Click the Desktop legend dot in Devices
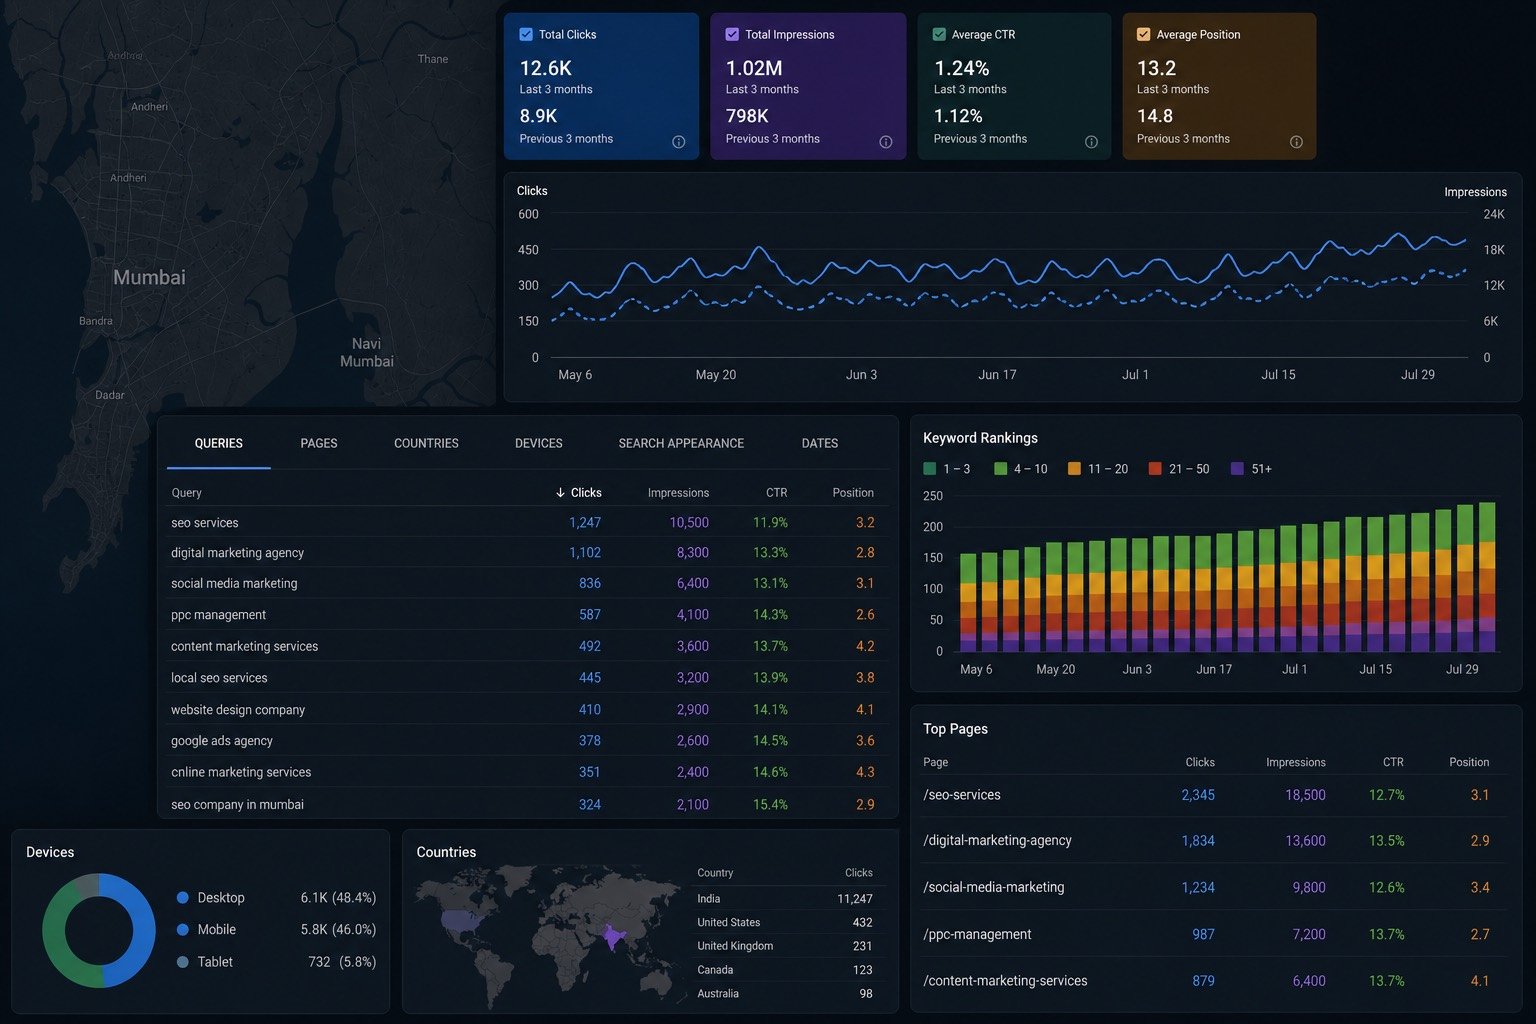The image size is (1536, 1024). [x=182, y=898]
